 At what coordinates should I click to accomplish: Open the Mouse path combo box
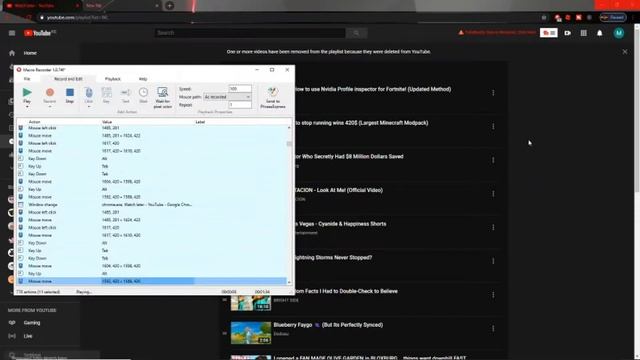227,97
